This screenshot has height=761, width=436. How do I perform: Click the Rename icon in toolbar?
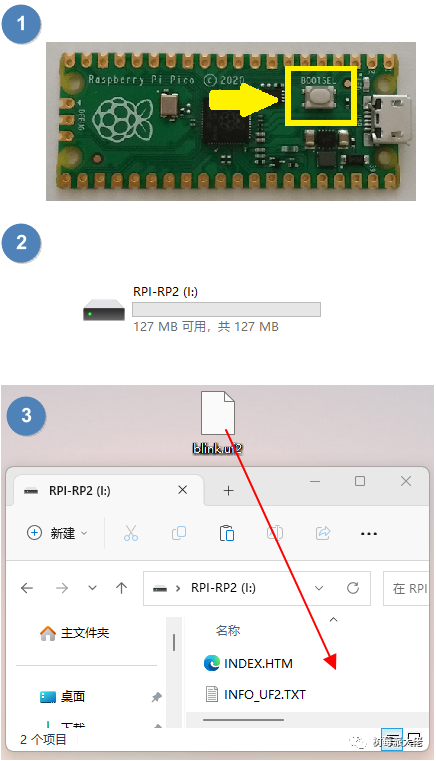275,533
